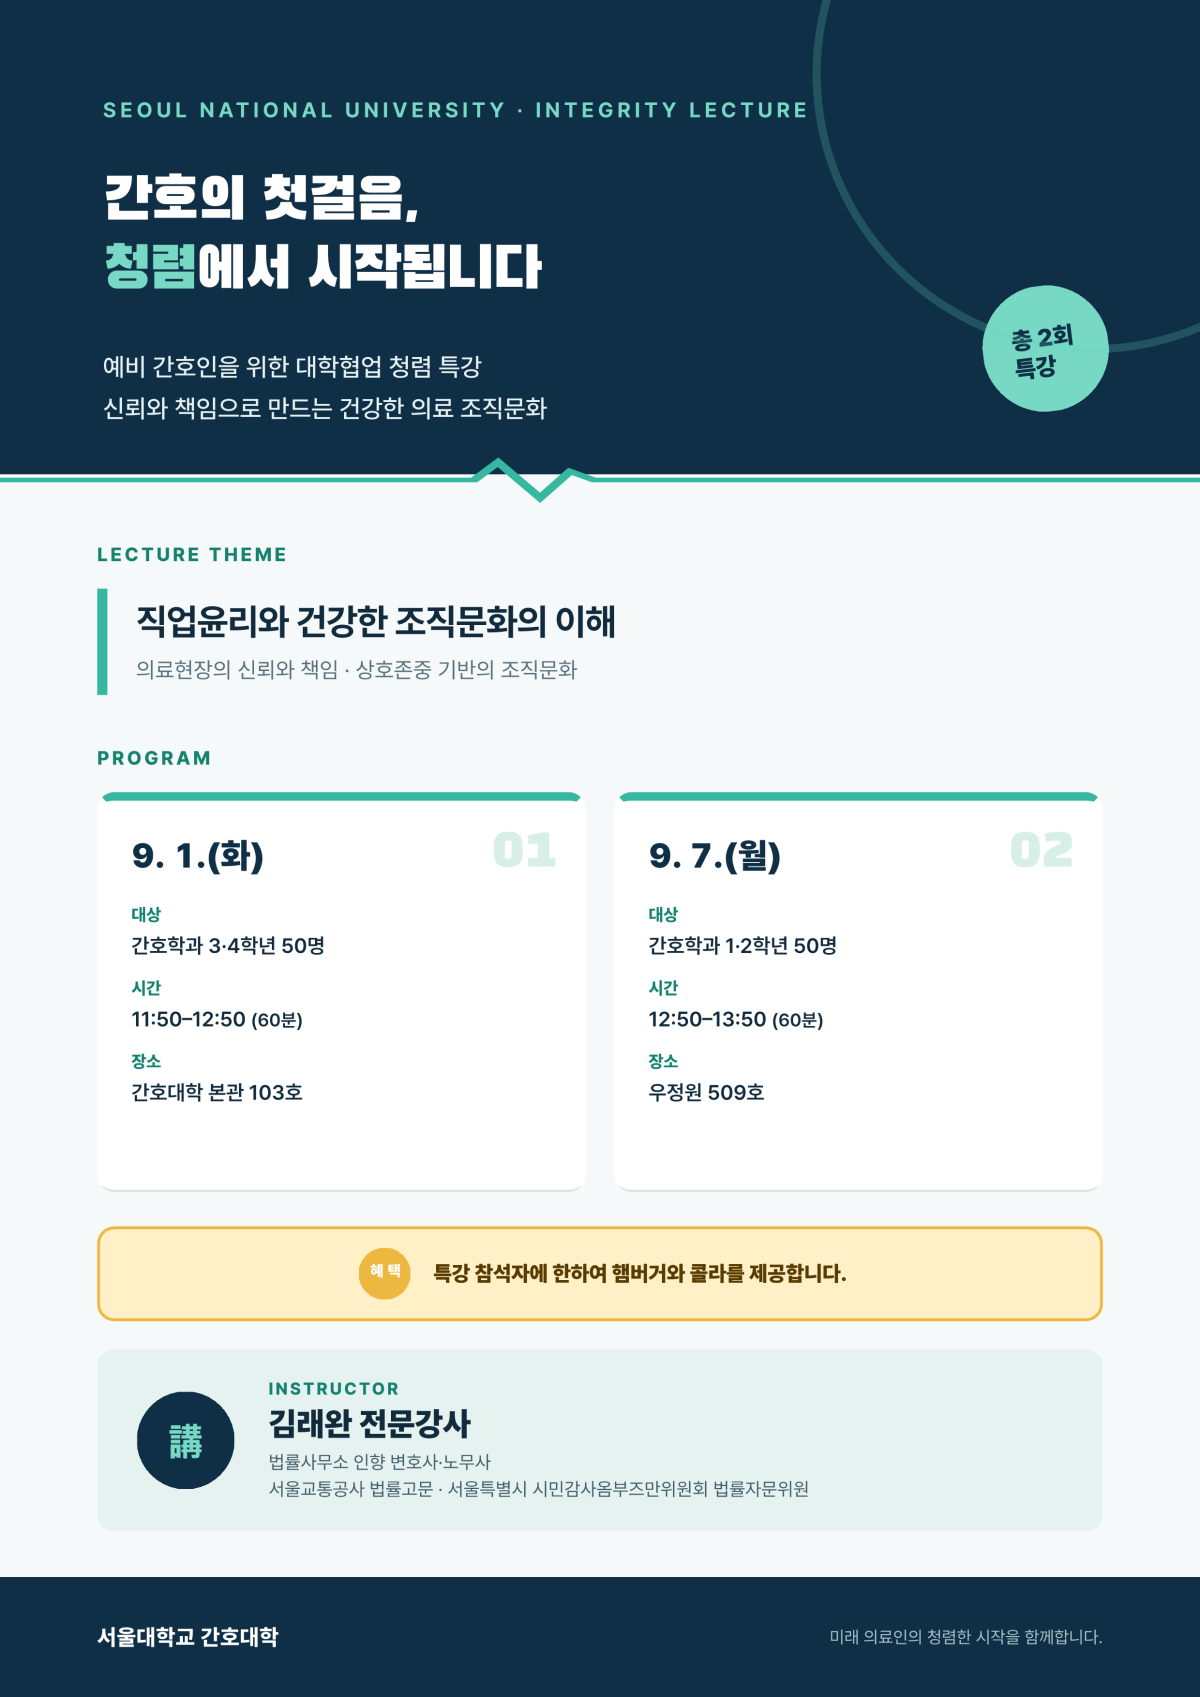This screenshot has width=1200, height=1697.
Task: Click the 직업윤리와 건강한 조직문화의 이해 heading
Action: pyautogui.click(x=376, y=621)
